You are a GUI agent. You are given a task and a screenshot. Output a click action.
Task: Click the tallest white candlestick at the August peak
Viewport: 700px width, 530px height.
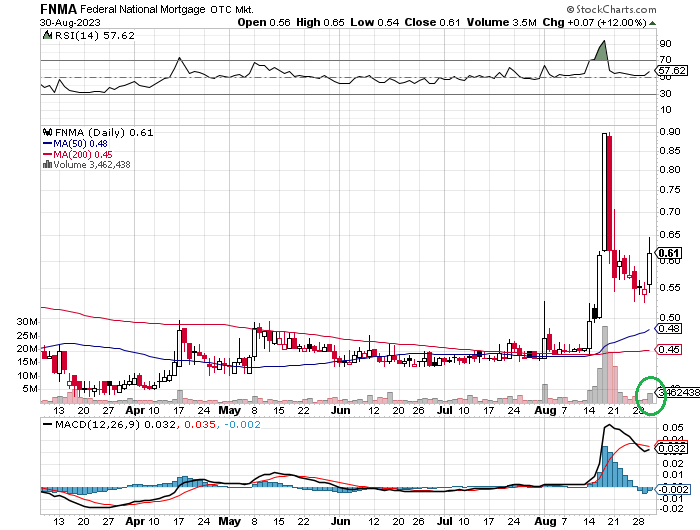605,192
